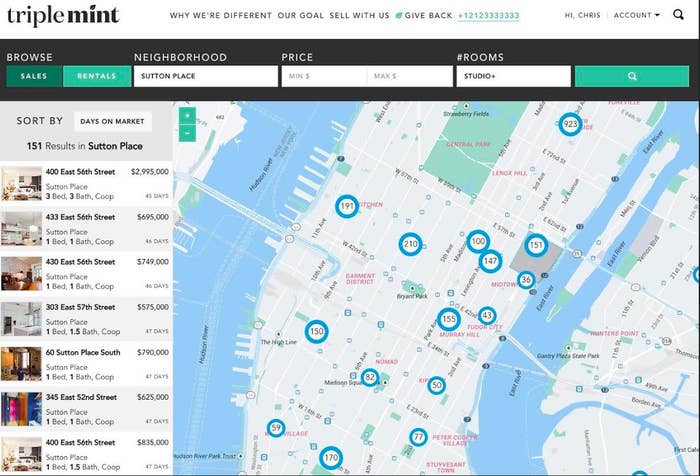Select the 100 listings map cluster
Screen dimensions: 700x476
pos(478,242)
